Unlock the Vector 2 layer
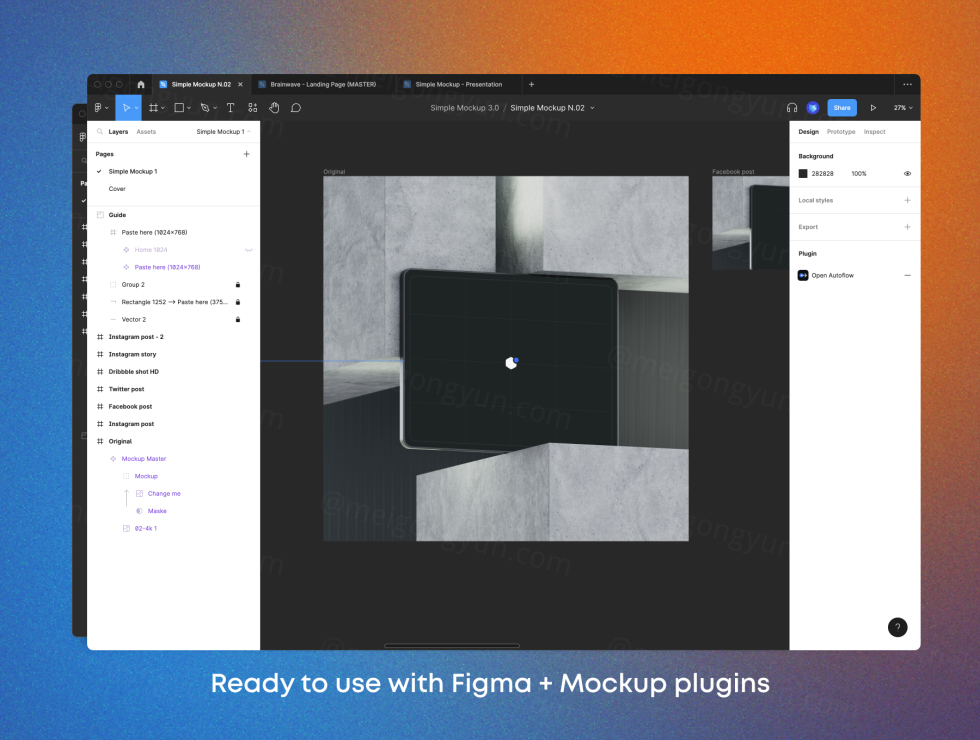 237,320
